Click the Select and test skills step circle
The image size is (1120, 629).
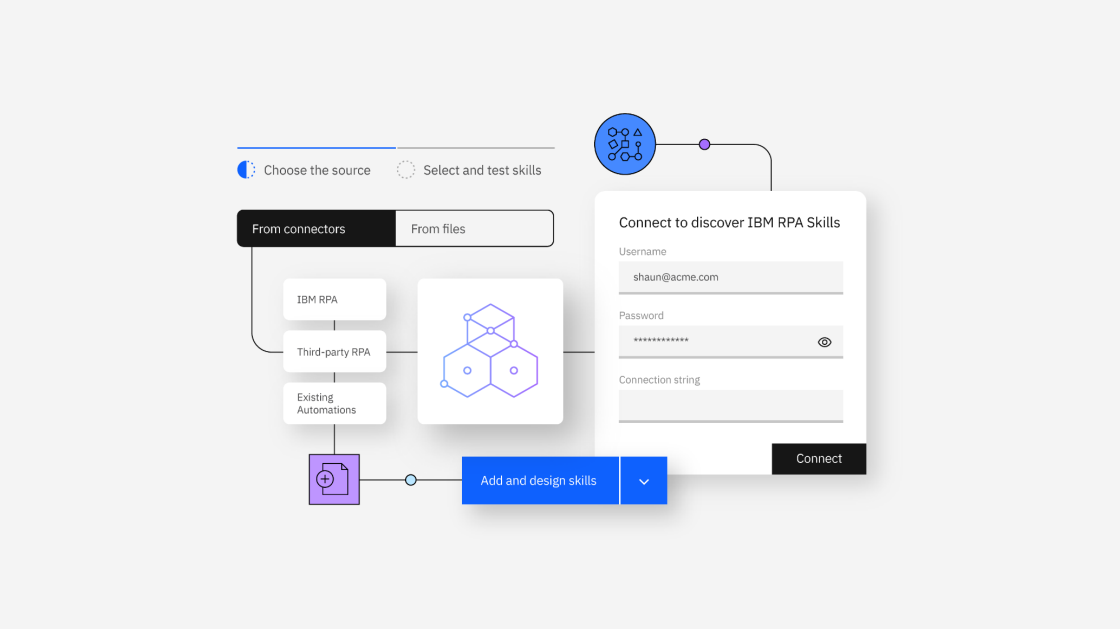pyautogui.click(x=406, y=170)
